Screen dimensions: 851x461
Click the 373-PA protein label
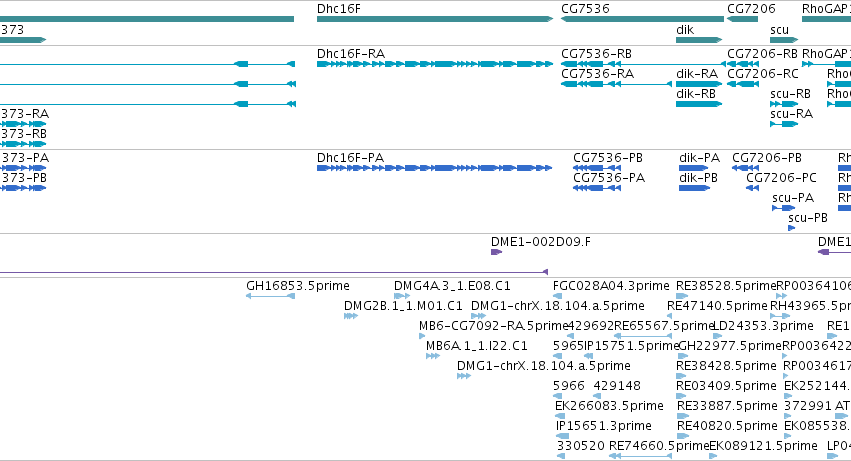pyautogui.click(x=24, y=158)
